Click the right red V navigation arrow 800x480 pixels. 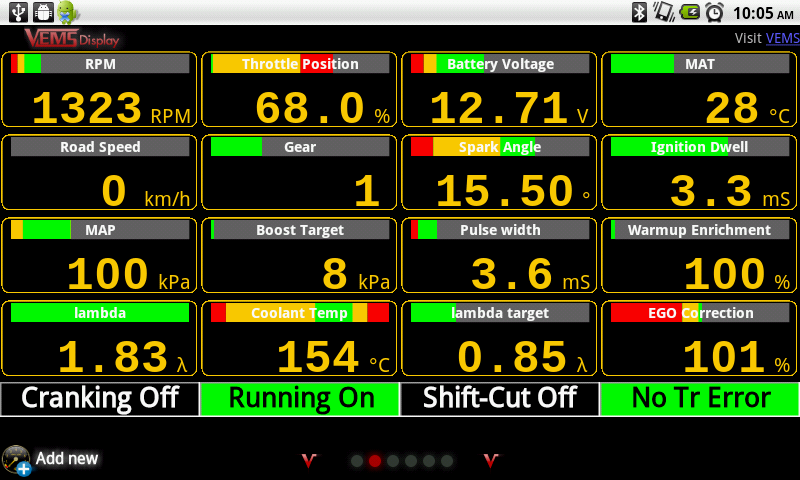490,461
